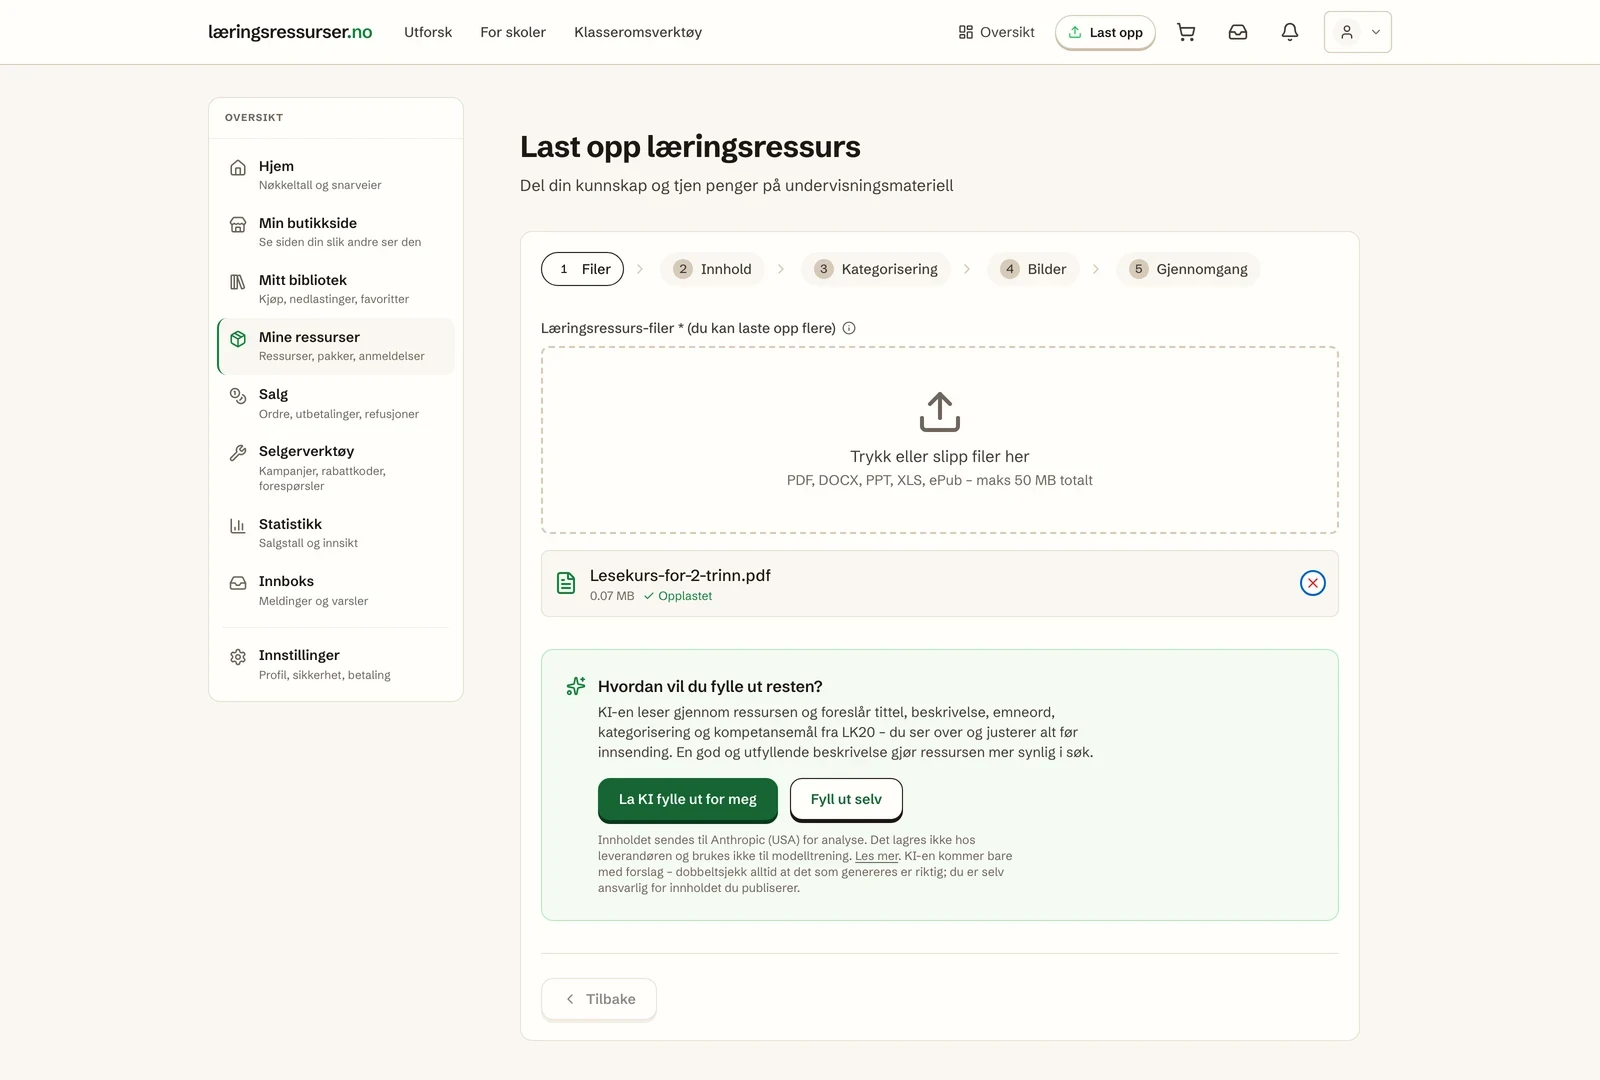
Task: Click the Oversikt grid link in header
Action: pos(996,32)
